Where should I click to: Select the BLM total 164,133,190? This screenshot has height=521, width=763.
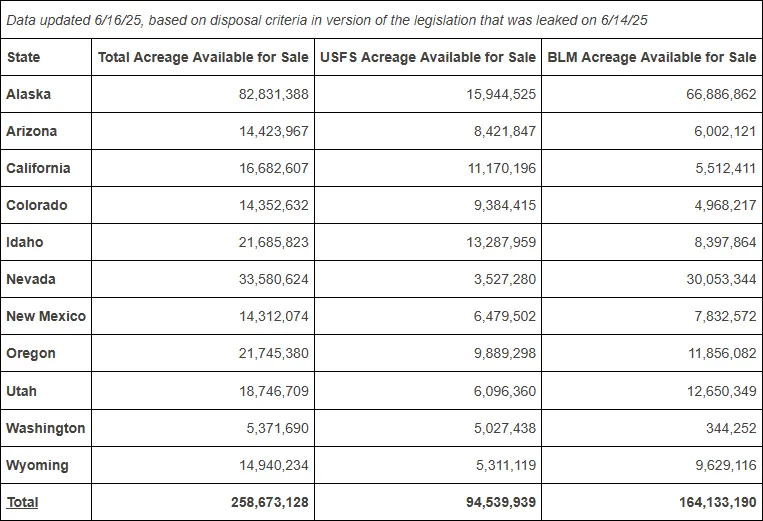click(718, 502)
